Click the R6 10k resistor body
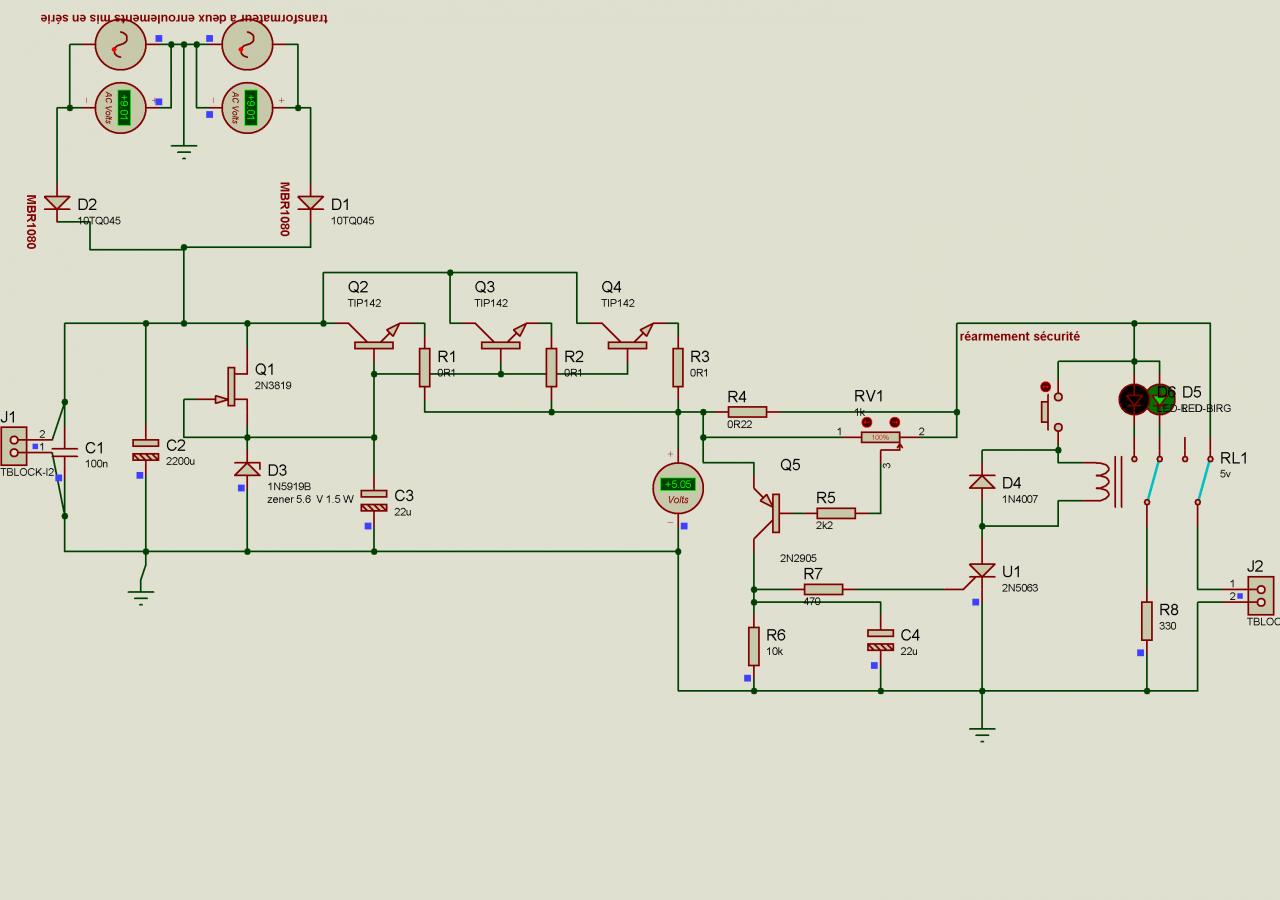1280x900 pixels. click(754, 646)
